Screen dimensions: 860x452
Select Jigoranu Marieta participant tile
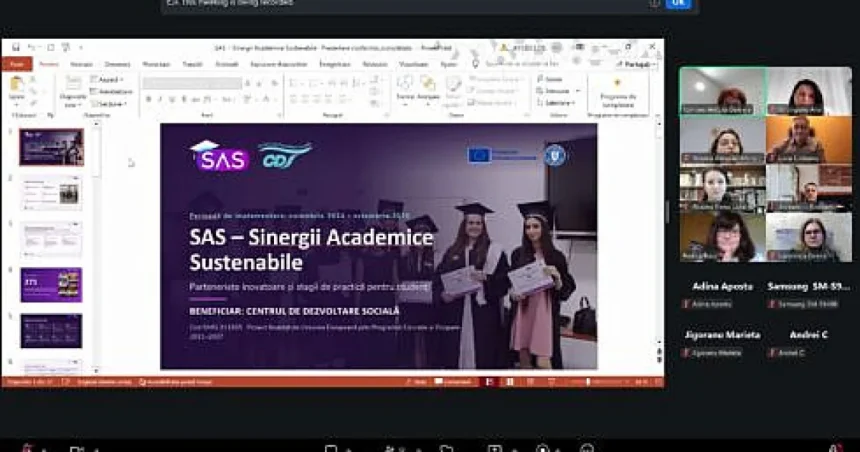pos(723,342)
